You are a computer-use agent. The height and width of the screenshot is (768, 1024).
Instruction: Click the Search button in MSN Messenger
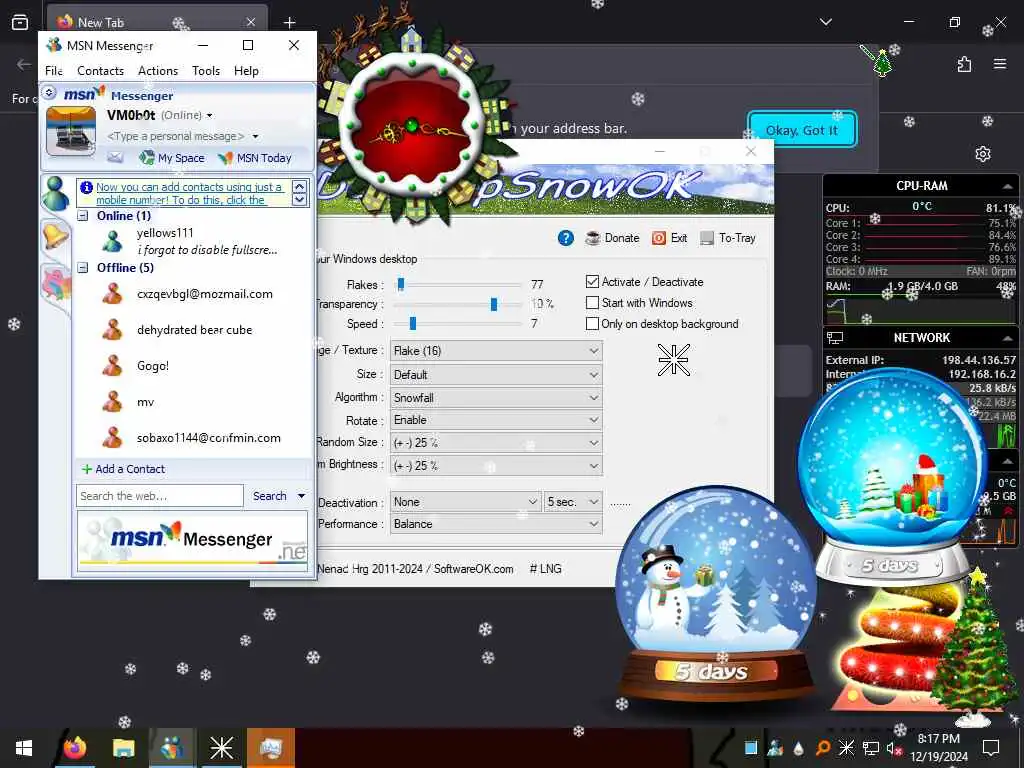(270, 496)
